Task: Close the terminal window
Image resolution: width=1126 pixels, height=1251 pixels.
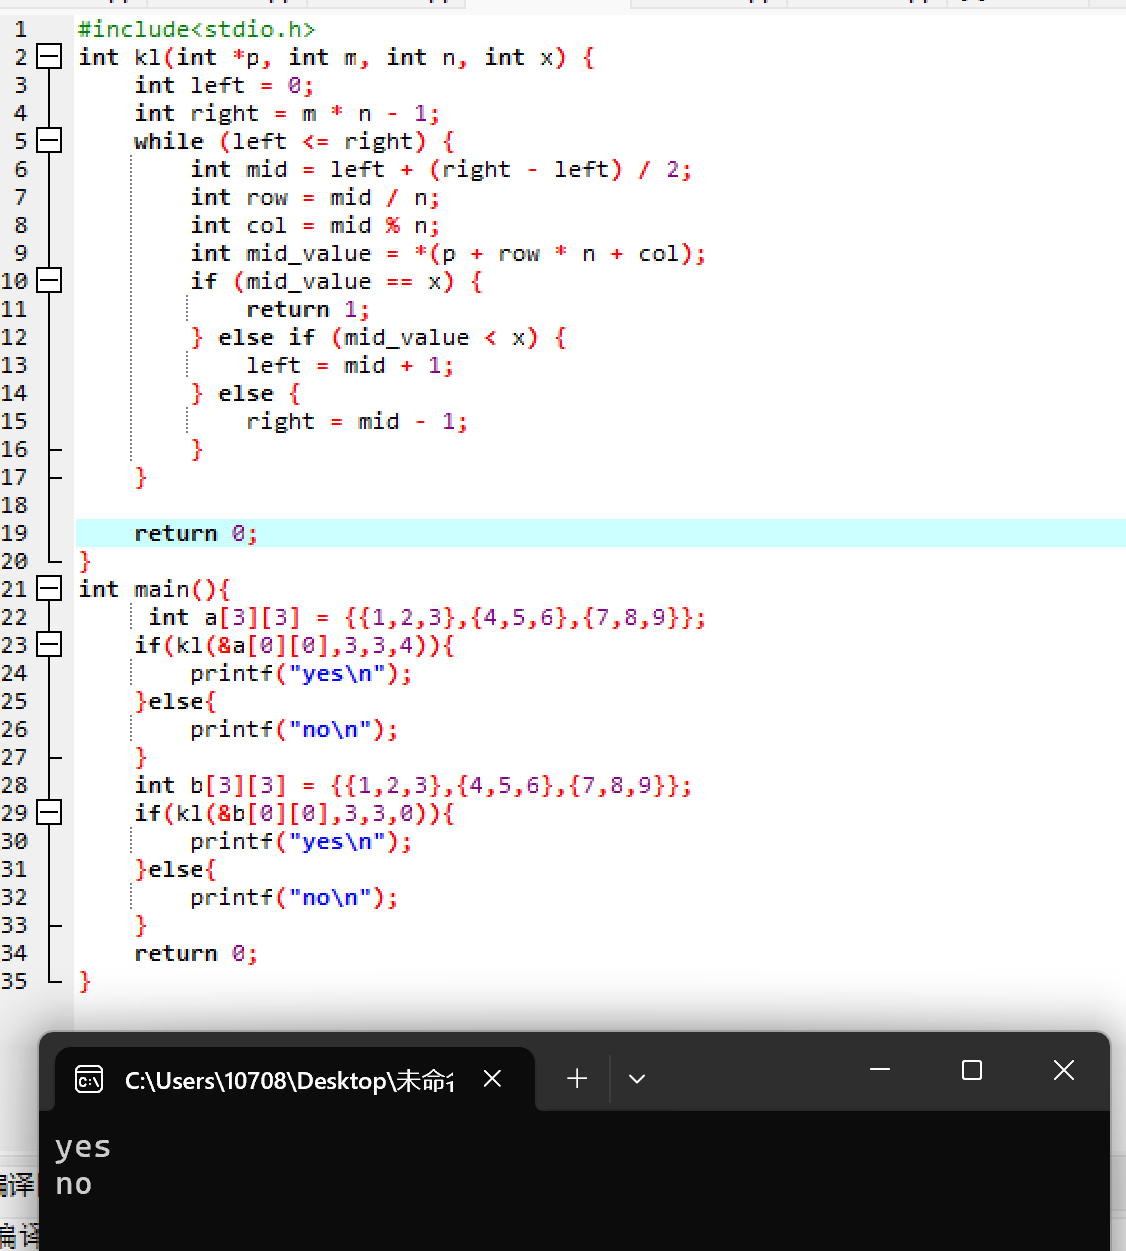Action: click(1064, 1070)
